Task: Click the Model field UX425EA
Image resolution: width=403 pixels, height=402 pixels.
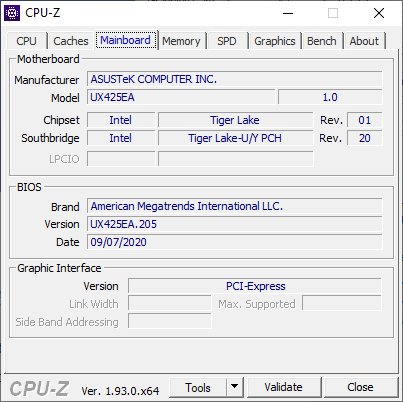Action: [181, 97]
